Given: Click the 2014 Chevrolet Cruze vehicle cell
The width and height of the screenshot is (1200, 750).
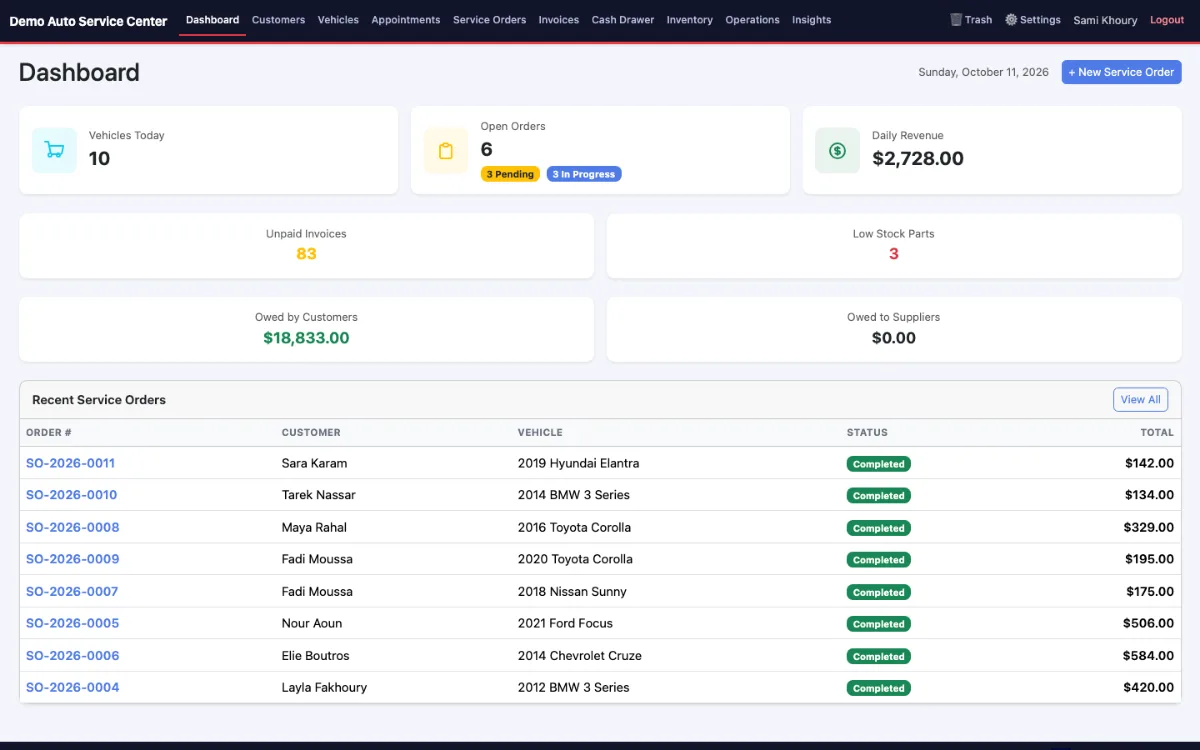Looking at the screenshot, I should click(580, 655).
